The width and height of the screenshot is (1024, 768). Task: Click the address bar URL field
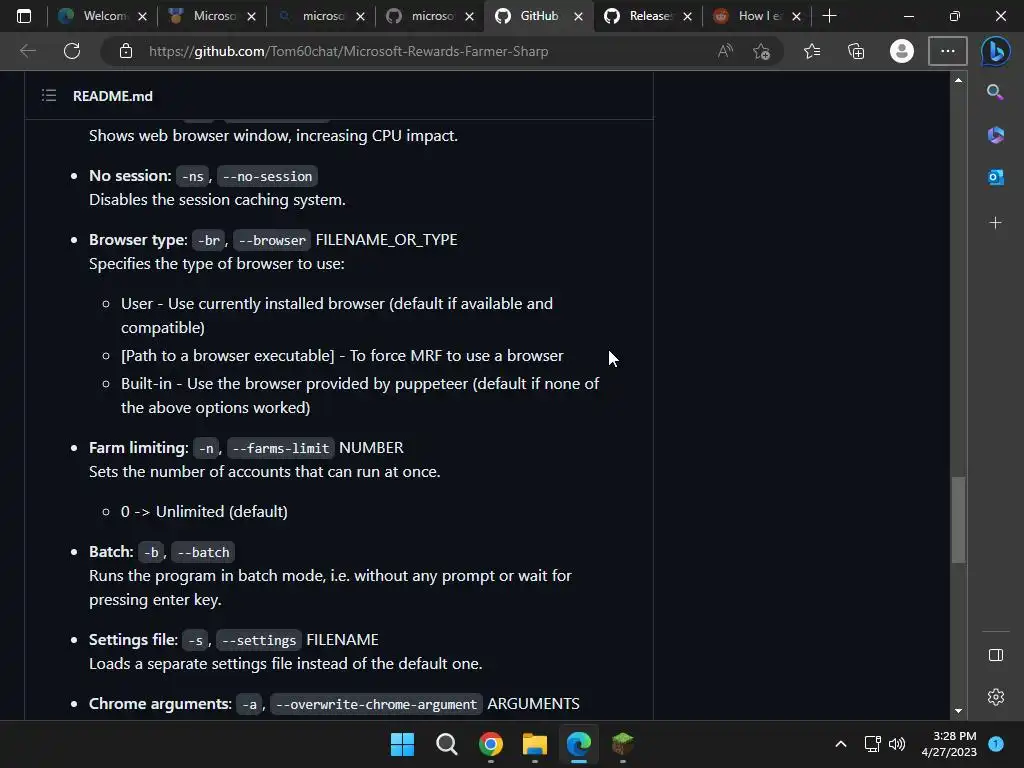point(418,51)
